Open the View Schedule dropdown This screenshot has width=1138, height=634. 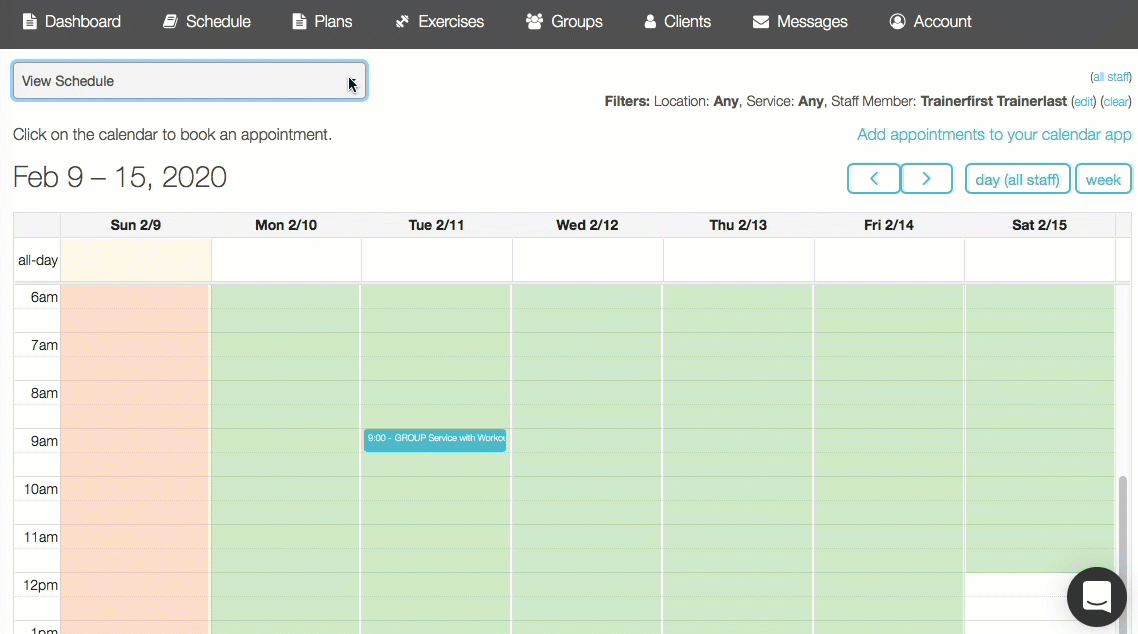189,81
